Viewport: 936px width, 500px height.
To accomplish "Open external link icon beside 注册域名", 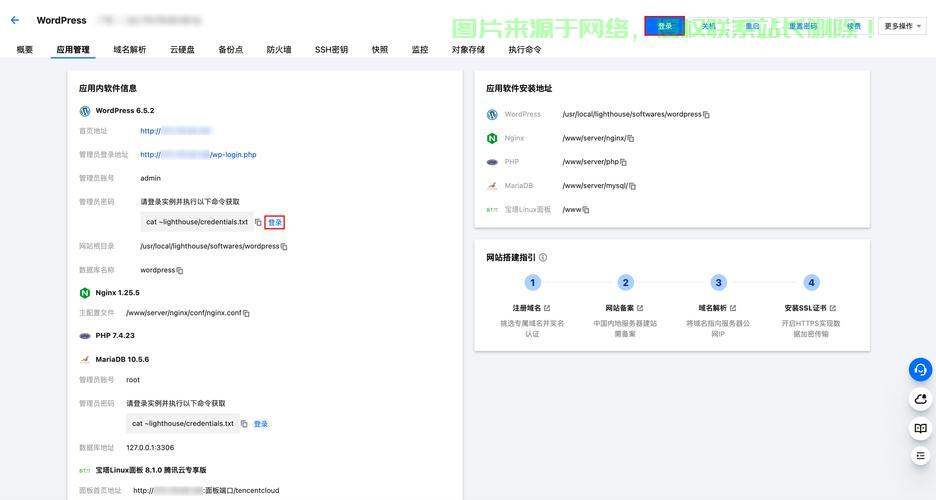I will [x=547, y=308].
